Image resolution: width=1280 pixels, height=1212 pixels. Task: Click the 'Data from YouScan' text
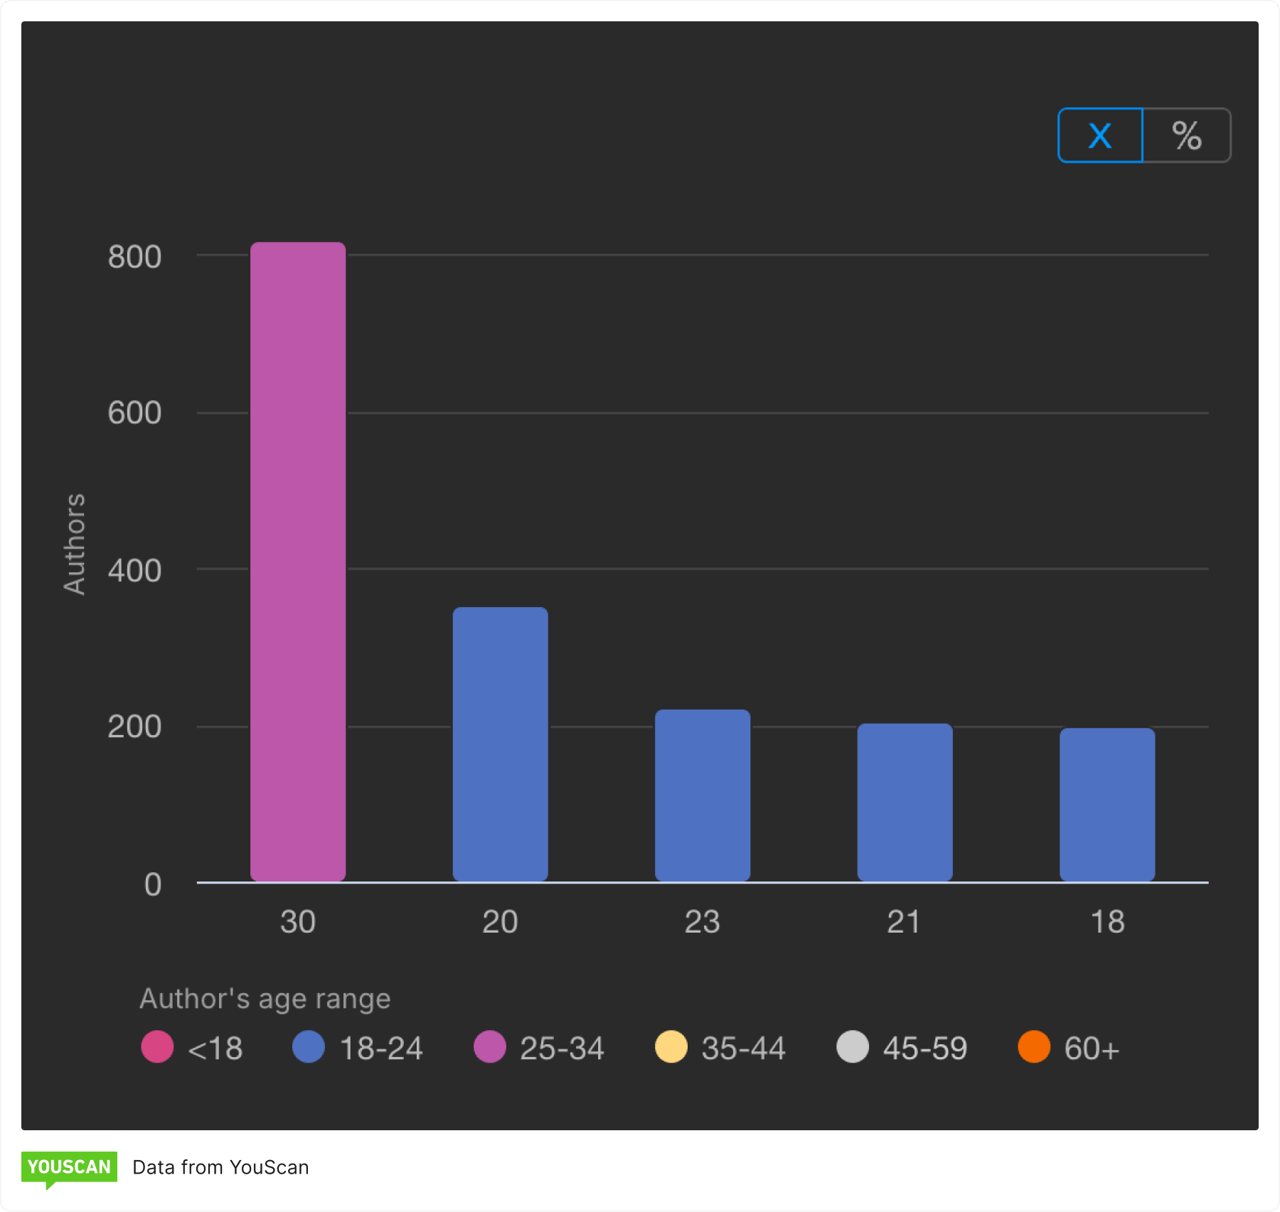pos(220,1168)
